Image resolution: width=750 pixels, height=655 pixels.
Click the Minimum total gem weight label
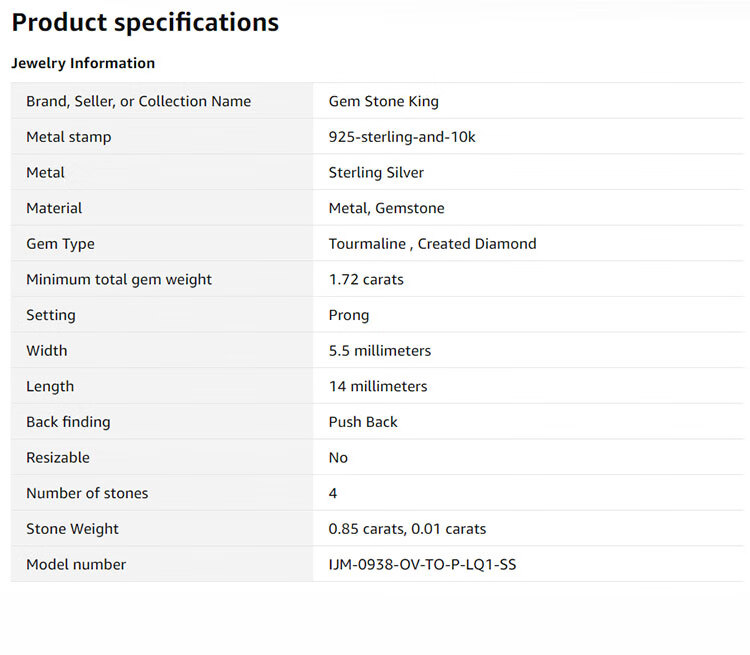tap(119, 280)
